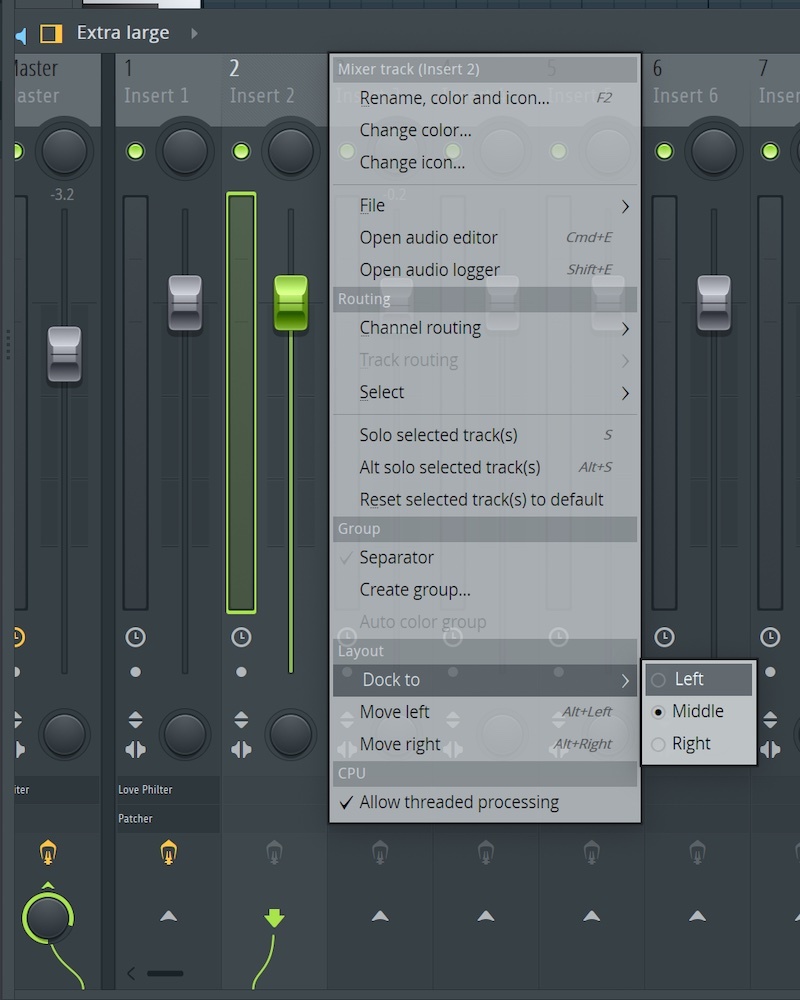Click the green send arrow on Insert 2

pyautogui.click(x=274, y=917)
